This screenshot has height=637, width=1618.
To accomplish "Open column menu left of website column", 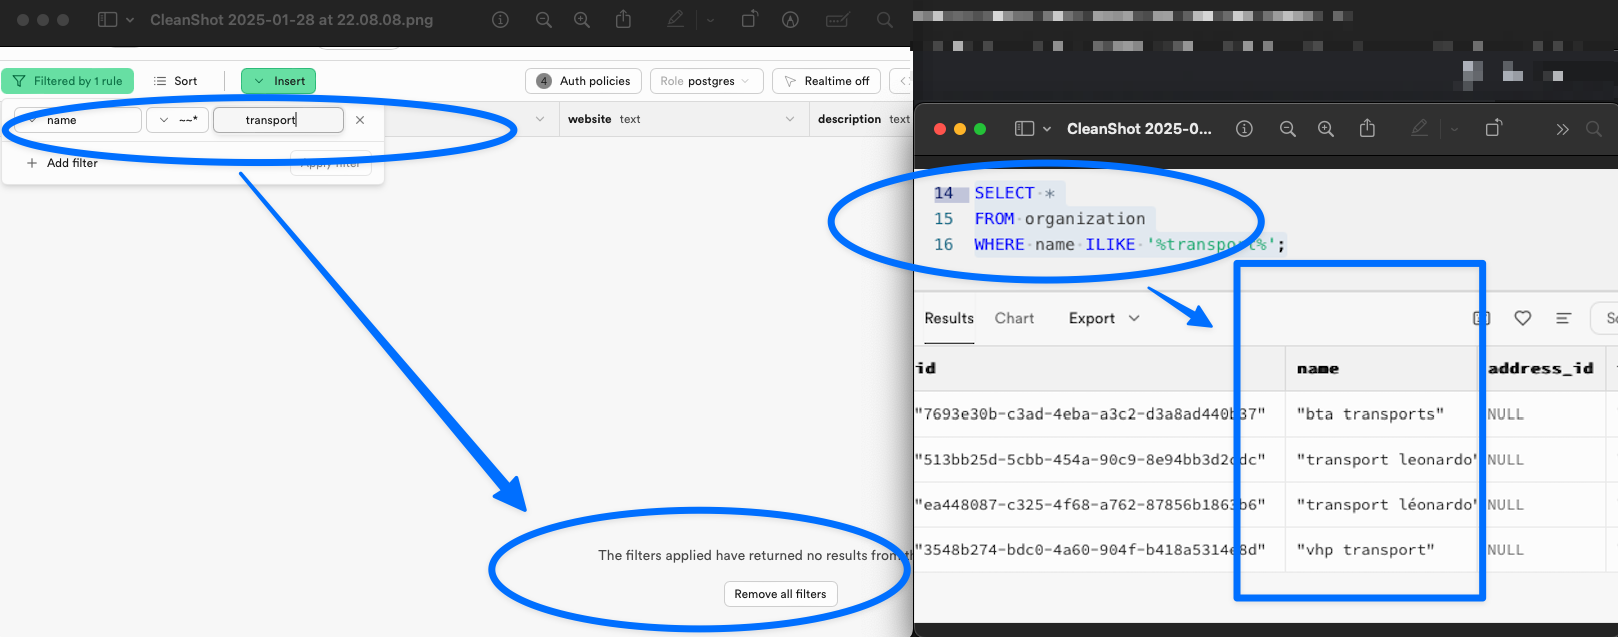I will (540, 119).
